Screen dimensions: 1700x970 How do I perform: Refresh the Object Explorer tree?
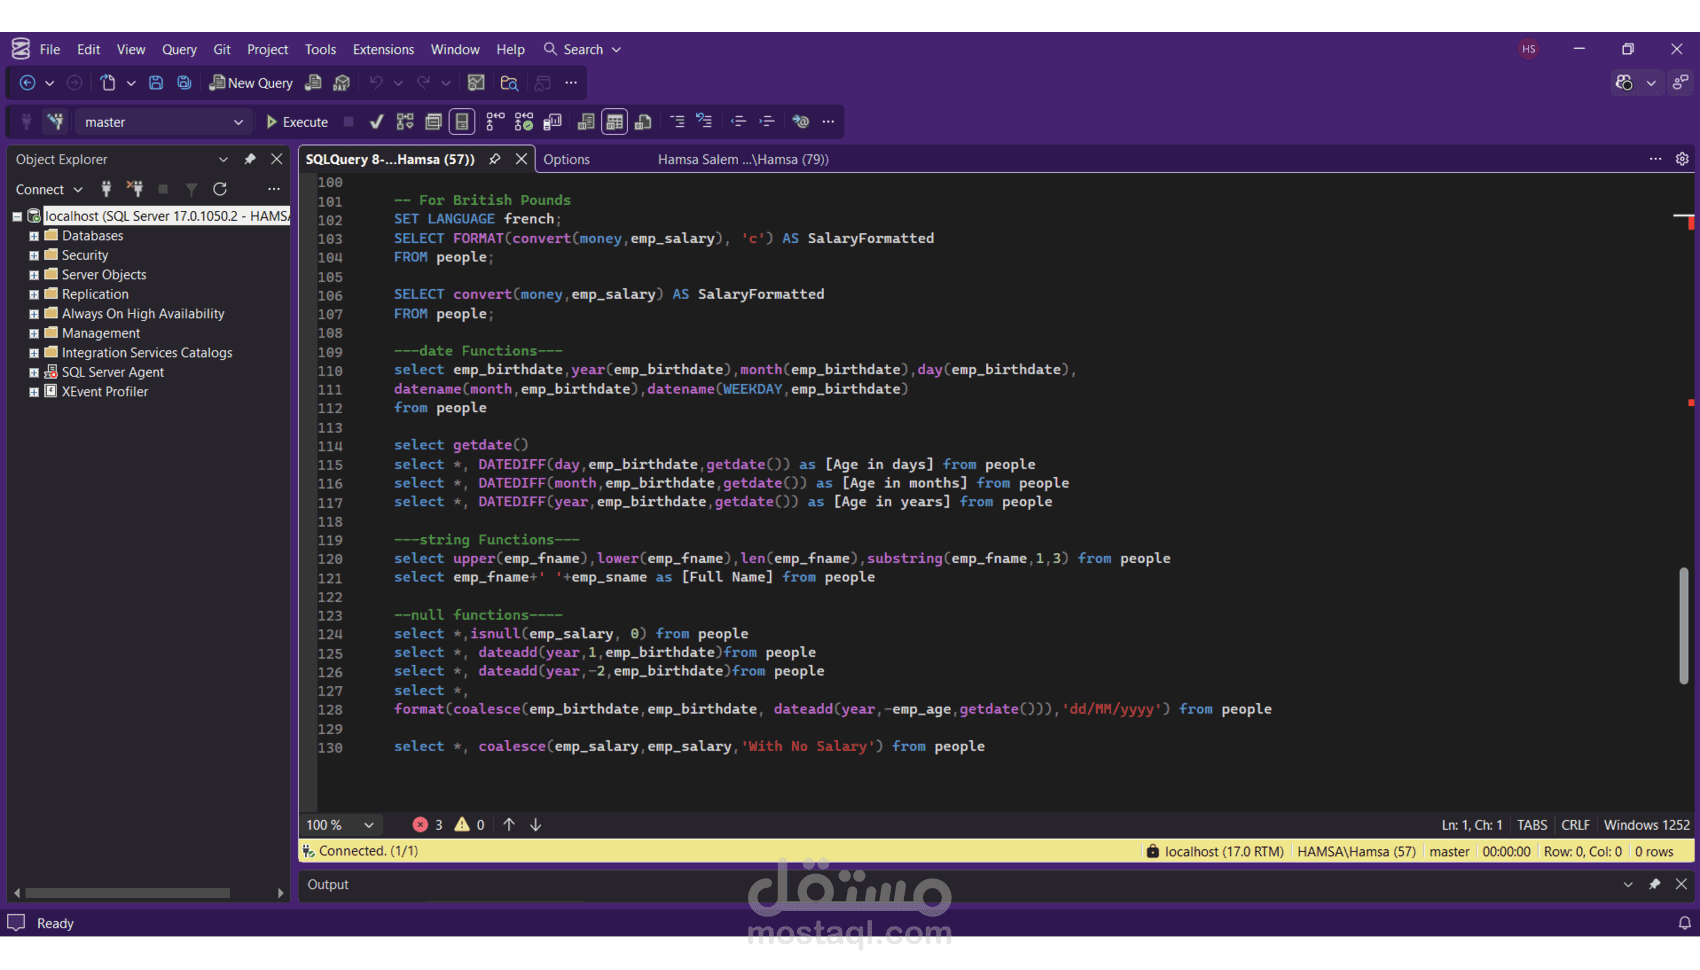[220, 189]
